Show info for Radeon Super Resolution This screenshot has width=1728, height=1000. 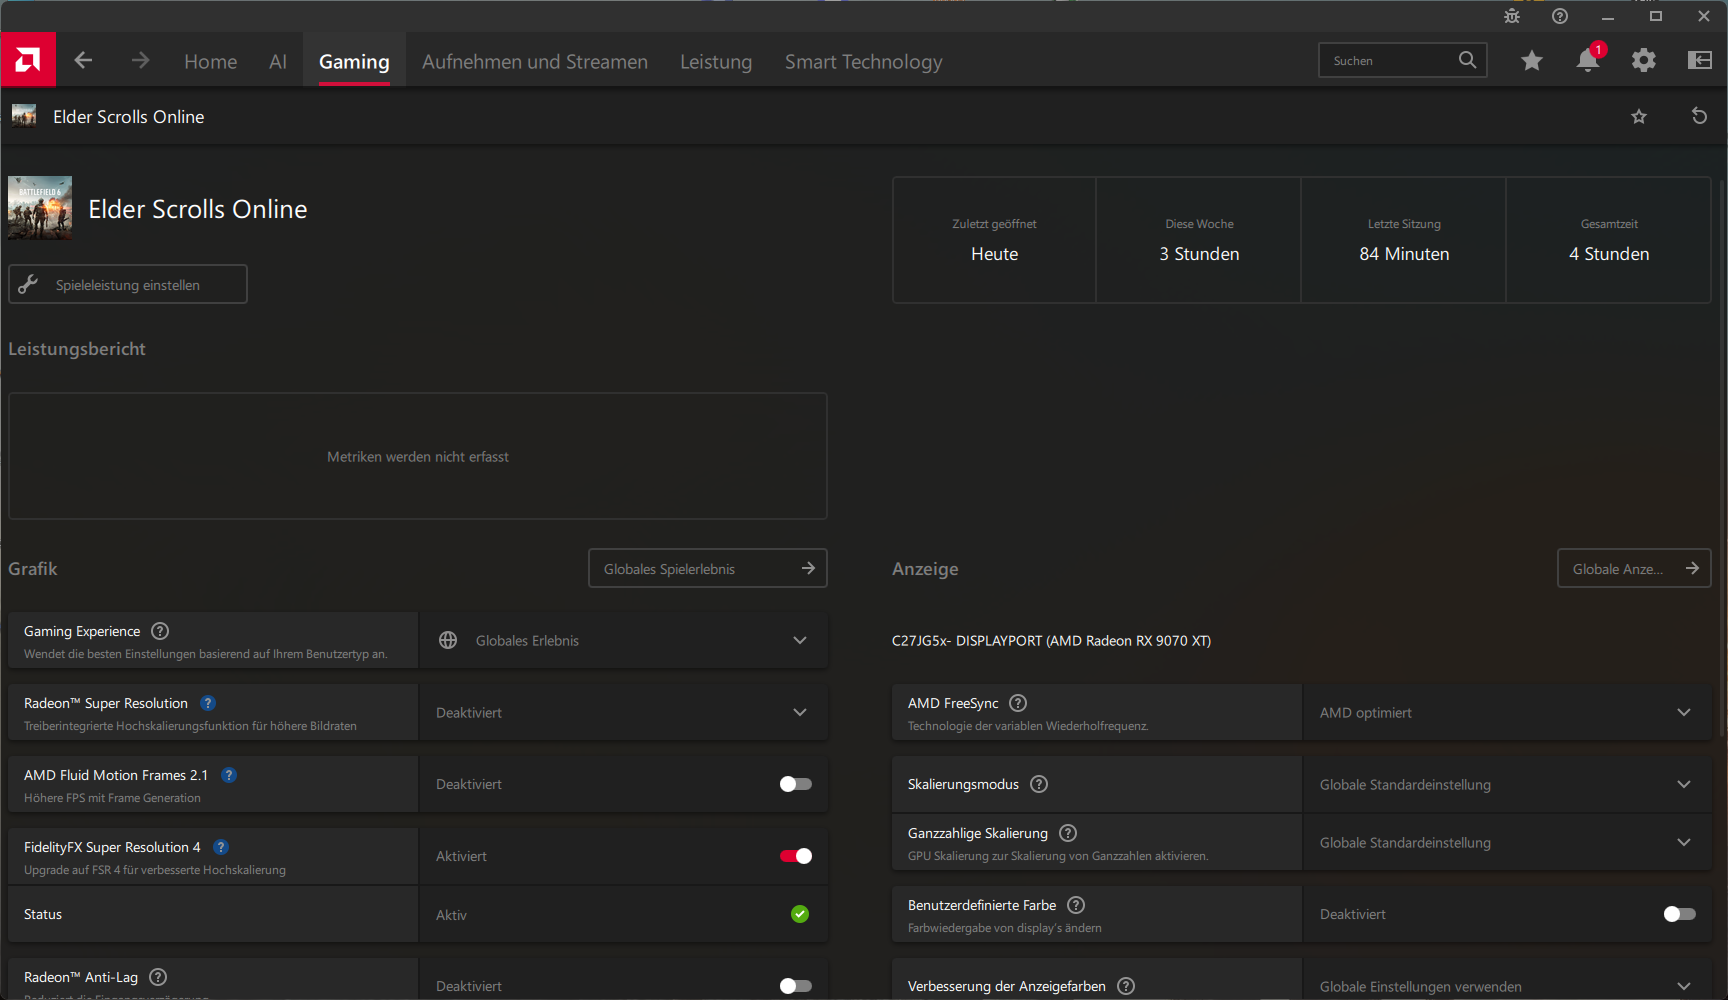[x=208, y=703]
